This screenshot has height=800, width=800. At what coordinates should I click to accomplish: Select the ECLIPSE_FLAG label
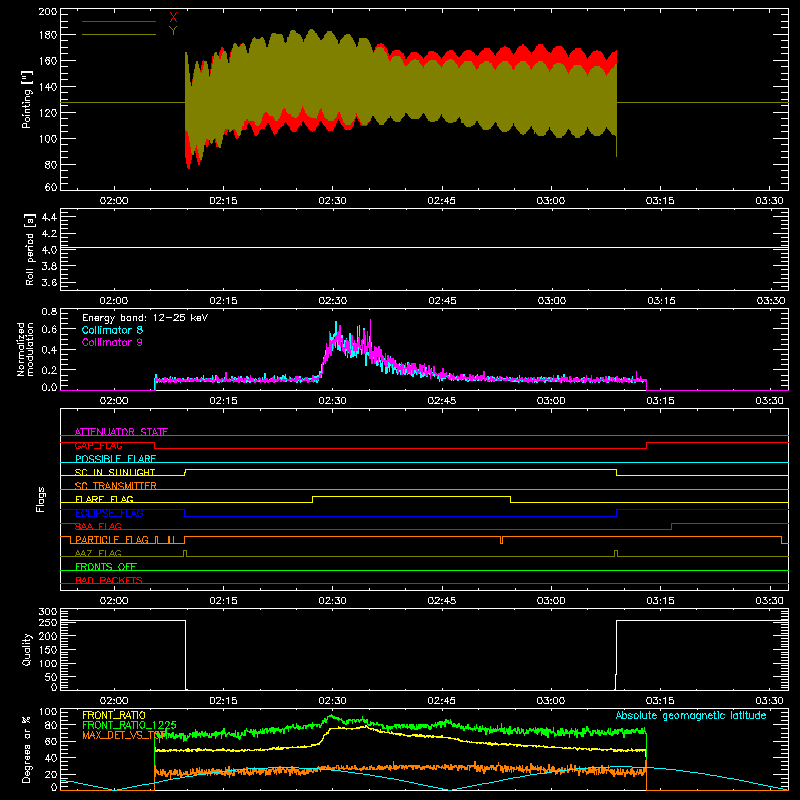click(109, 513)
